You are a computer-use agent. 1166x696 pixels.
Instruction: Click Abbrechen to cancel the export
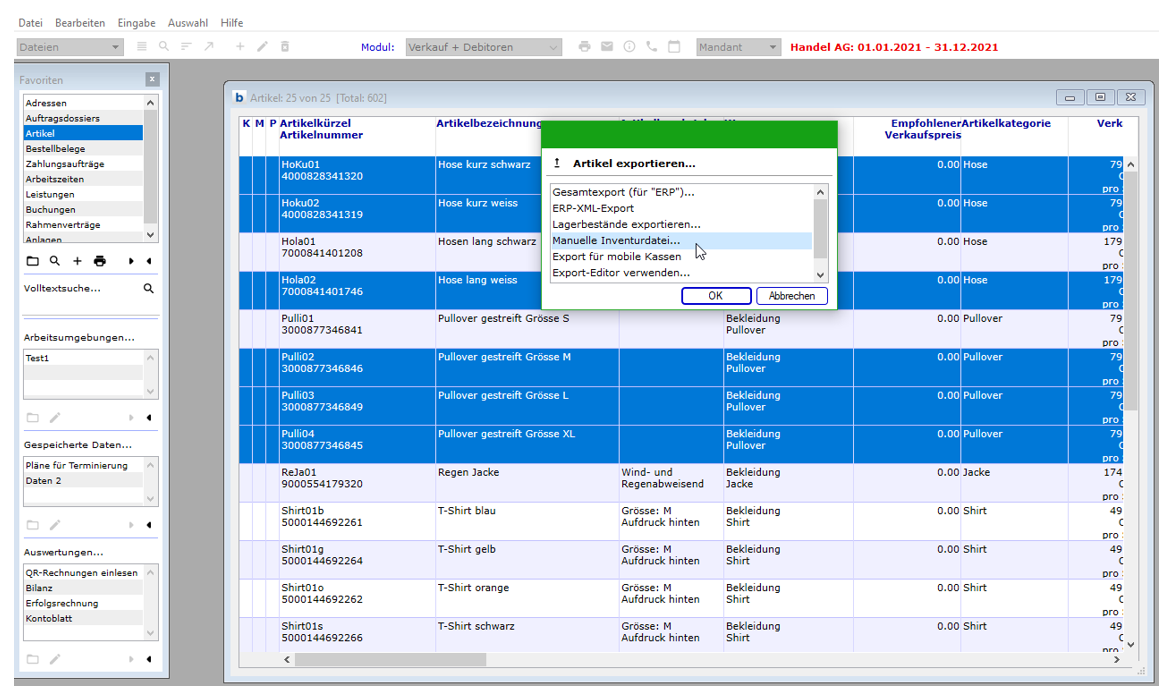click(x=792, y=296)
